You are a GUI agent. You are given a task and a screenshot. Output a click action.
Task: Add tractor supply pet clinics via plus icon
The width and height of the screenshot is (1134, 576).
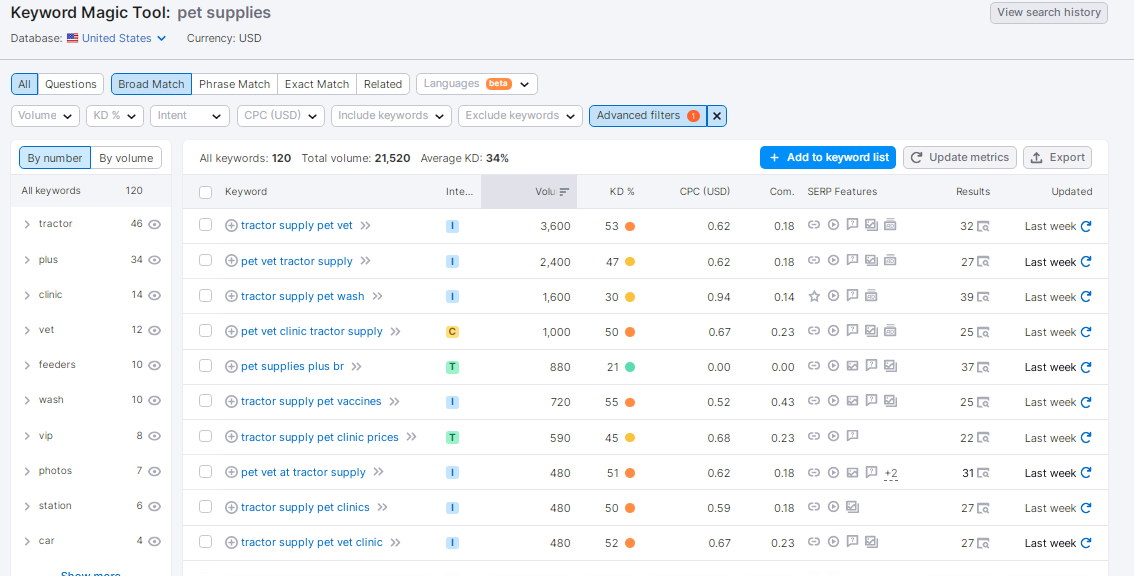pos(231,508)
